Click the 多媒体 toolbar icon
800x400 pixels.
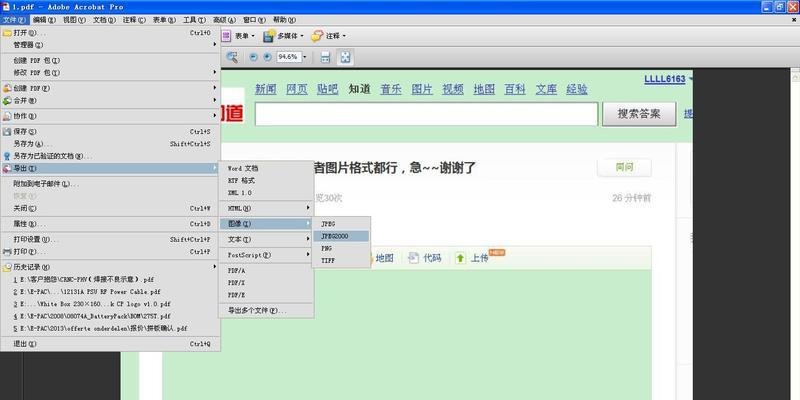click(x=269, y=36)
